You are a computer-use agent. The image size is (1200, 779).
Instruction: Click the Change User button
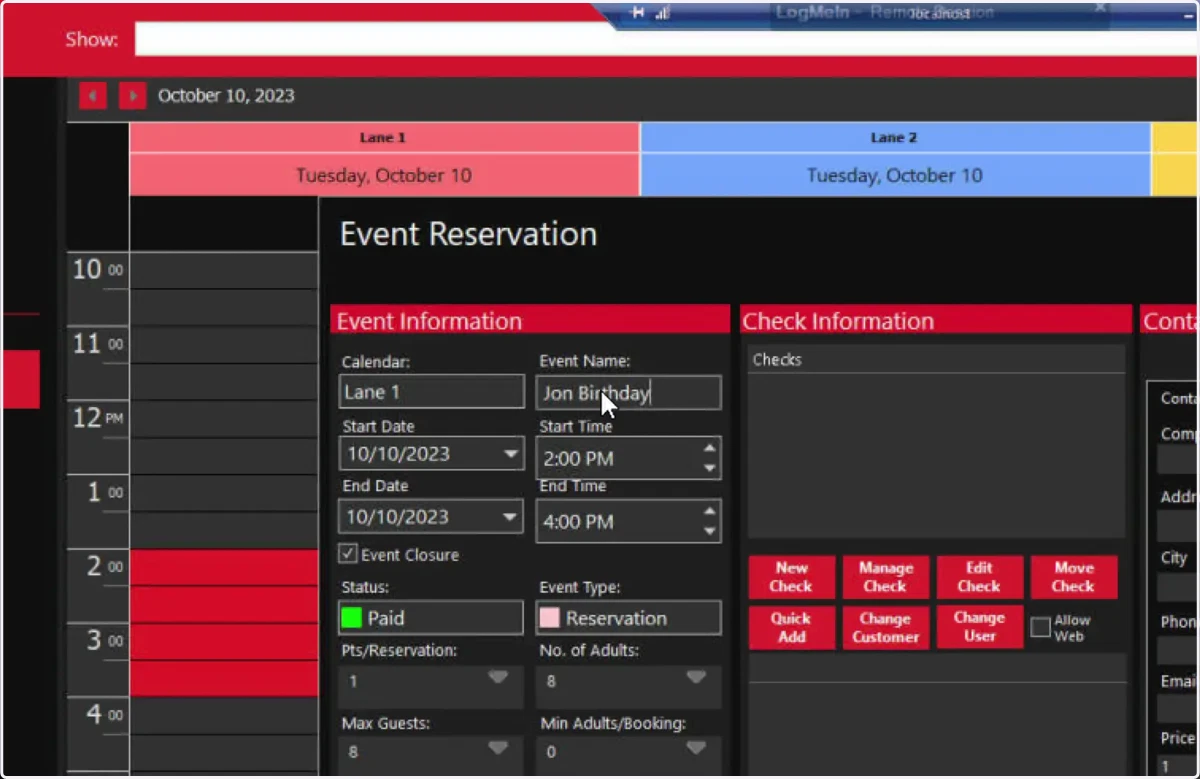(x=979, y=627)
